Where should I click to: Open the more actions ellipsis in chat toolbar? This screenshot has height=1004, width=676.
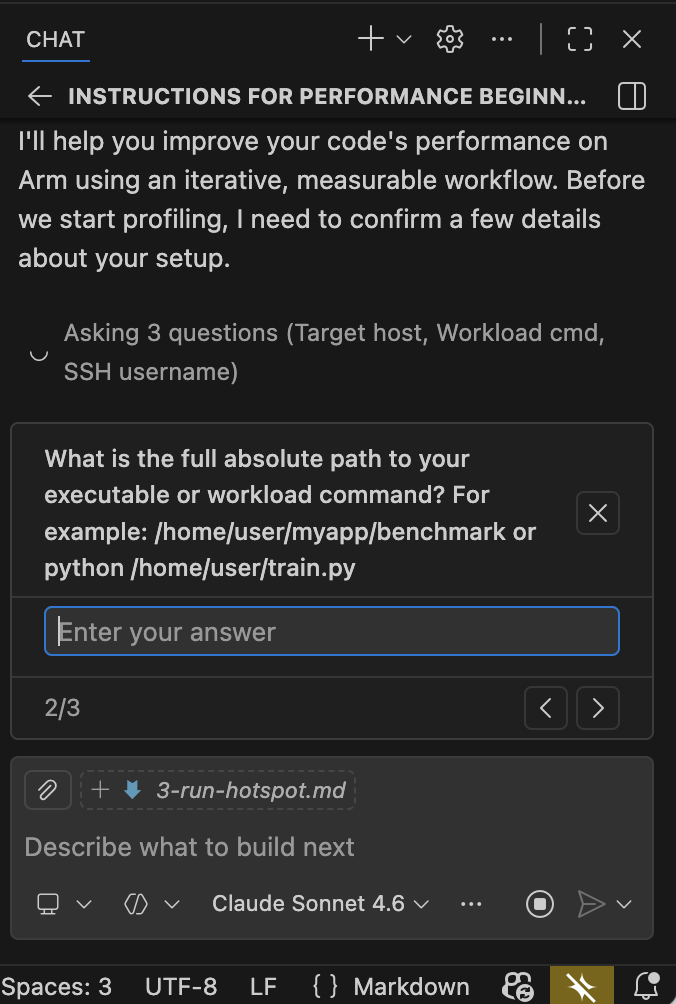point(502,39)
